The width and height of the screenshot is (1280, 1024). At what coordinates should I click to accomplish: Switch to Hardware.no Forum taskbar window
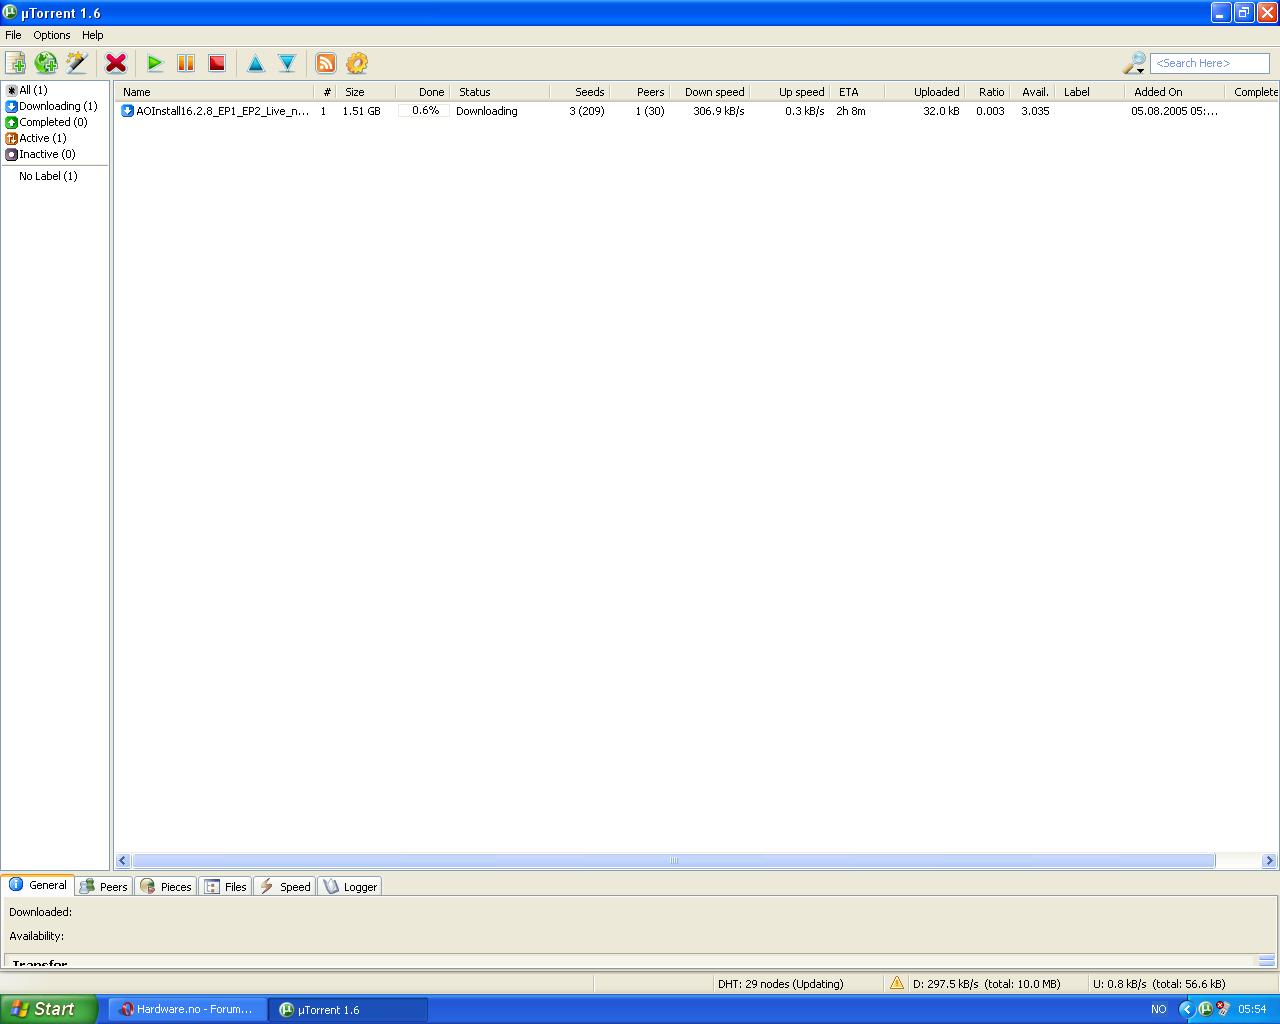(x=187, y=1009)
